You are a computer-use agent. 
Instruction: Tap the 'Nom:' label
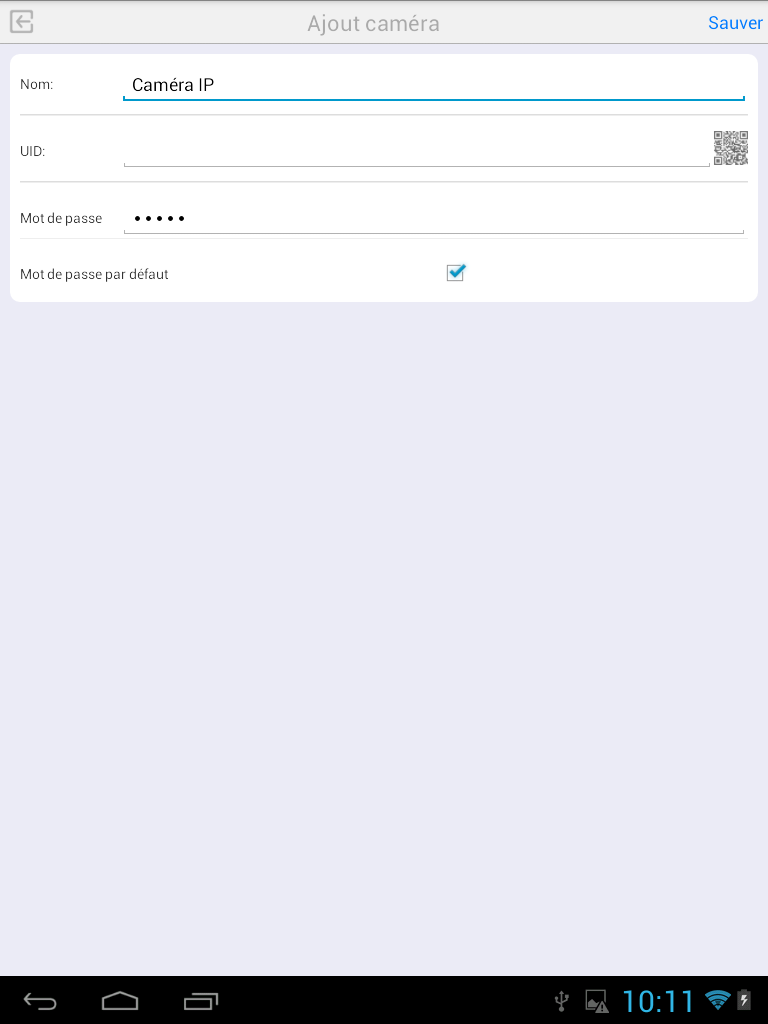point(37,84)
